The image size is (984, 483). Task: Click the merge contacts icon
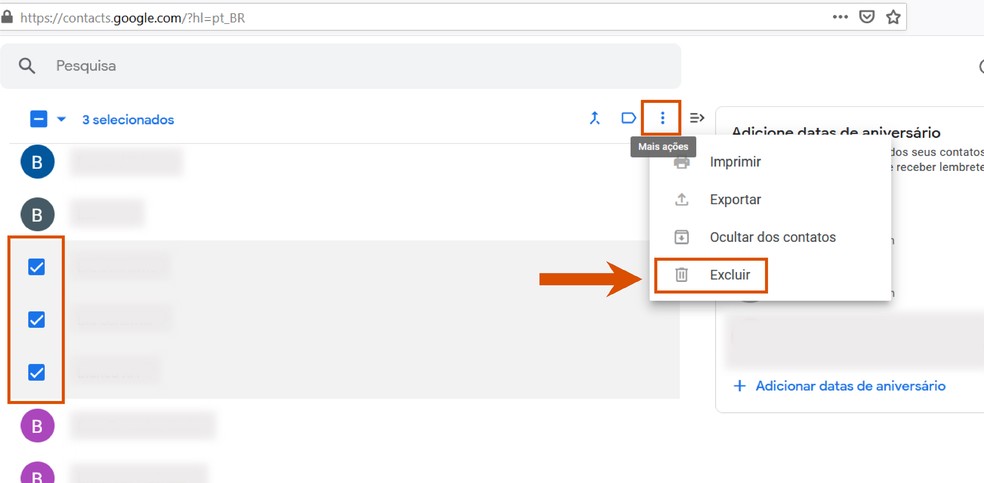pos(595,119)
